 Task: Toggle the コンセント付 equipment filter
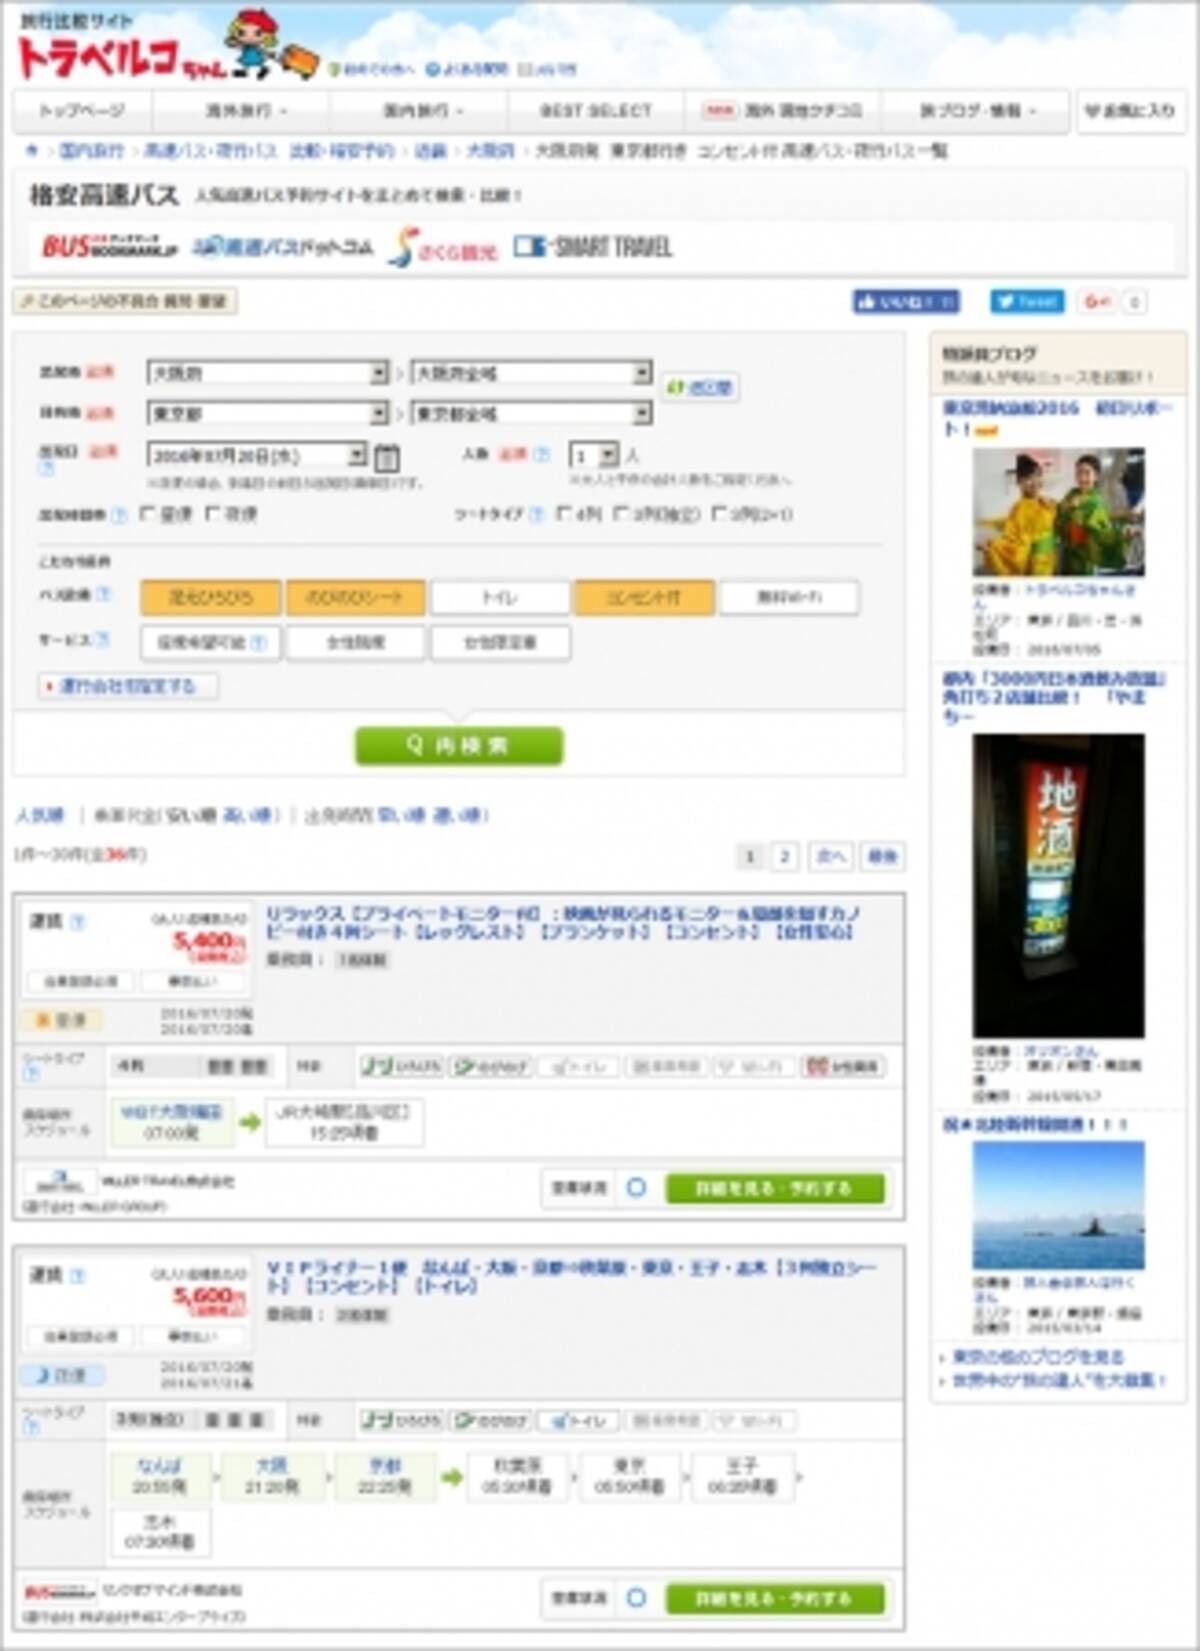(x=644, y=597)
